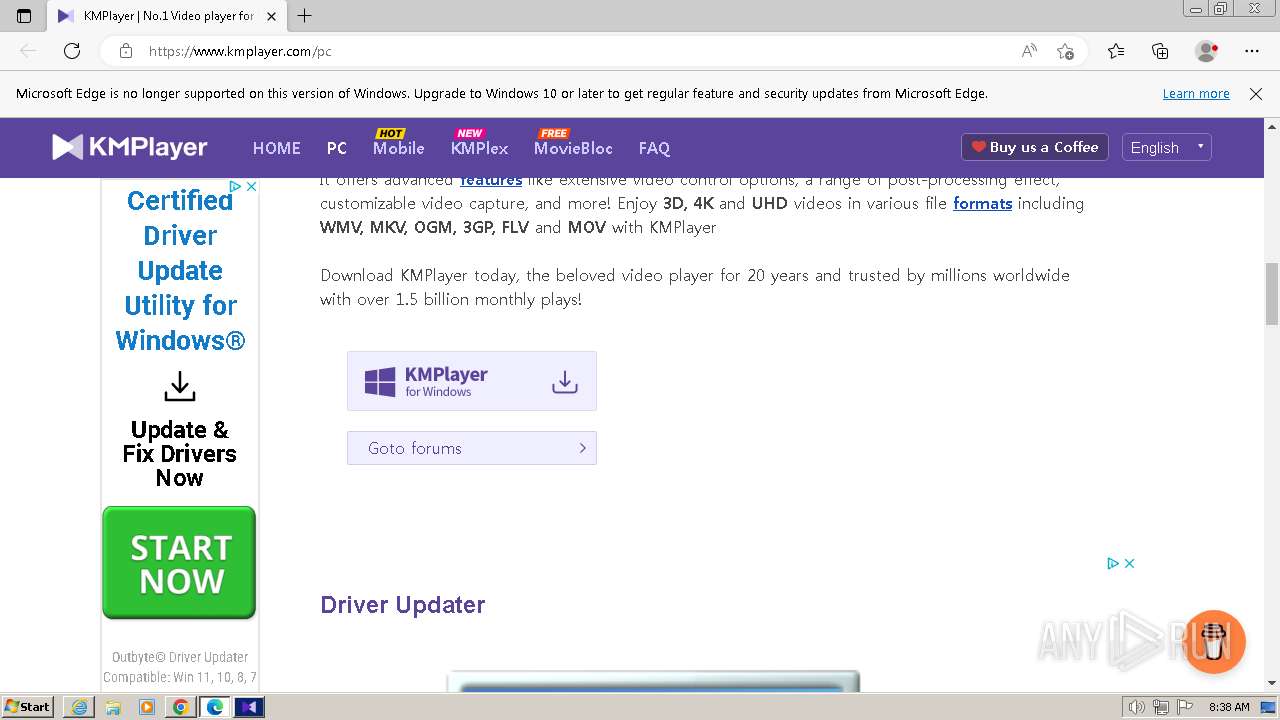Click the Driver Updater heading
This screenshot has height=720, width=1280.
[402, 605]
